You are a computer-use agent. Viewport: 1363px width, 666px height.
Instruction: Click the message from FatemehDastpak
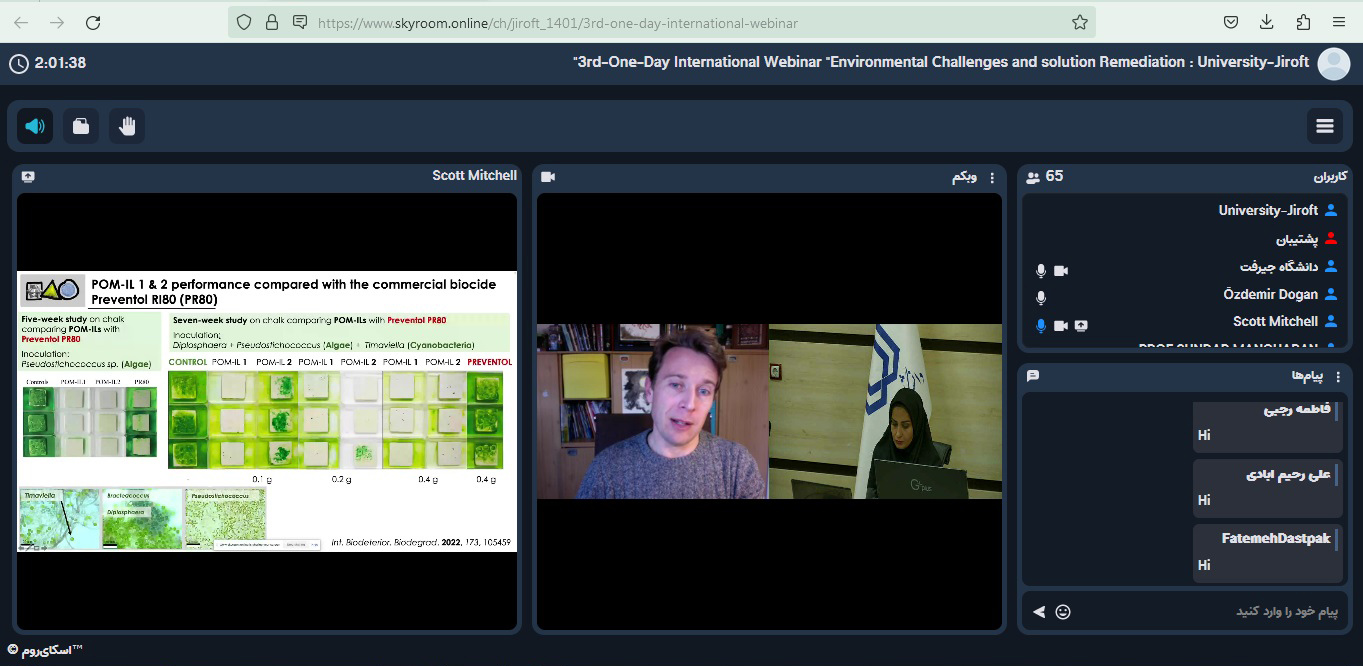[1267, 553]
